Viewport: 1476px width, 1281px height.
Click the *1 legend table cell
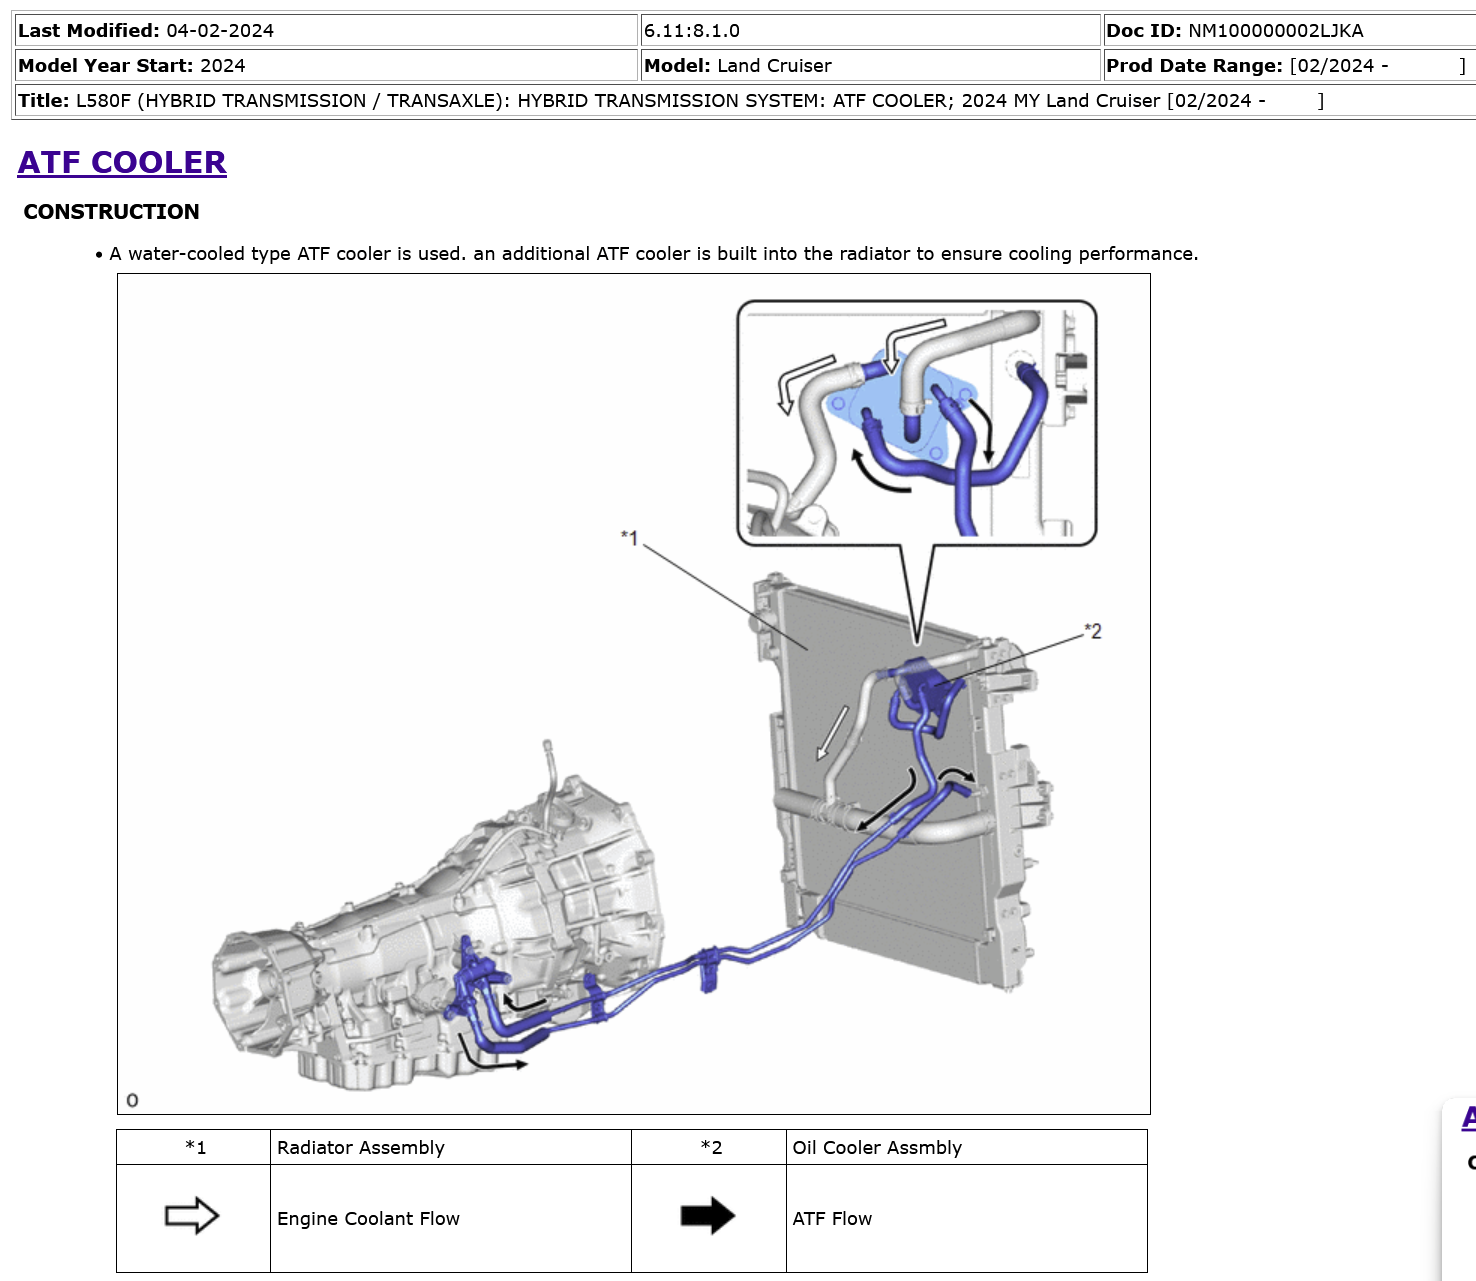pyautogui.click(x=194, y=1147)
